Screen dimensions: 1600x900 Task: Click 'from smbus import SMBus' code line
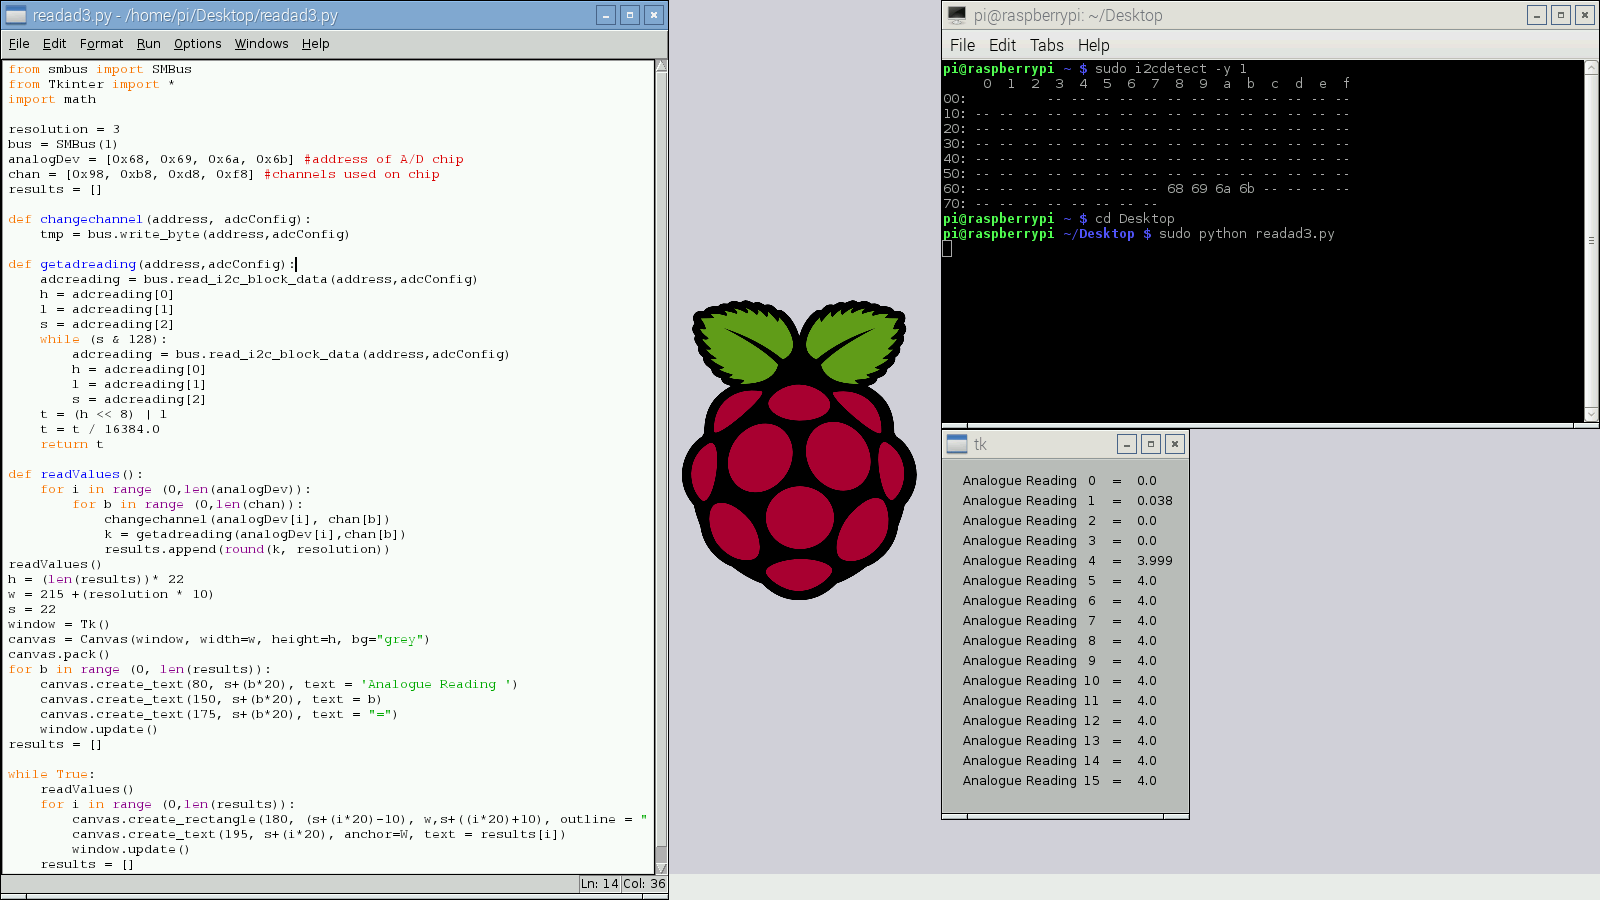(x=100, y=69)
